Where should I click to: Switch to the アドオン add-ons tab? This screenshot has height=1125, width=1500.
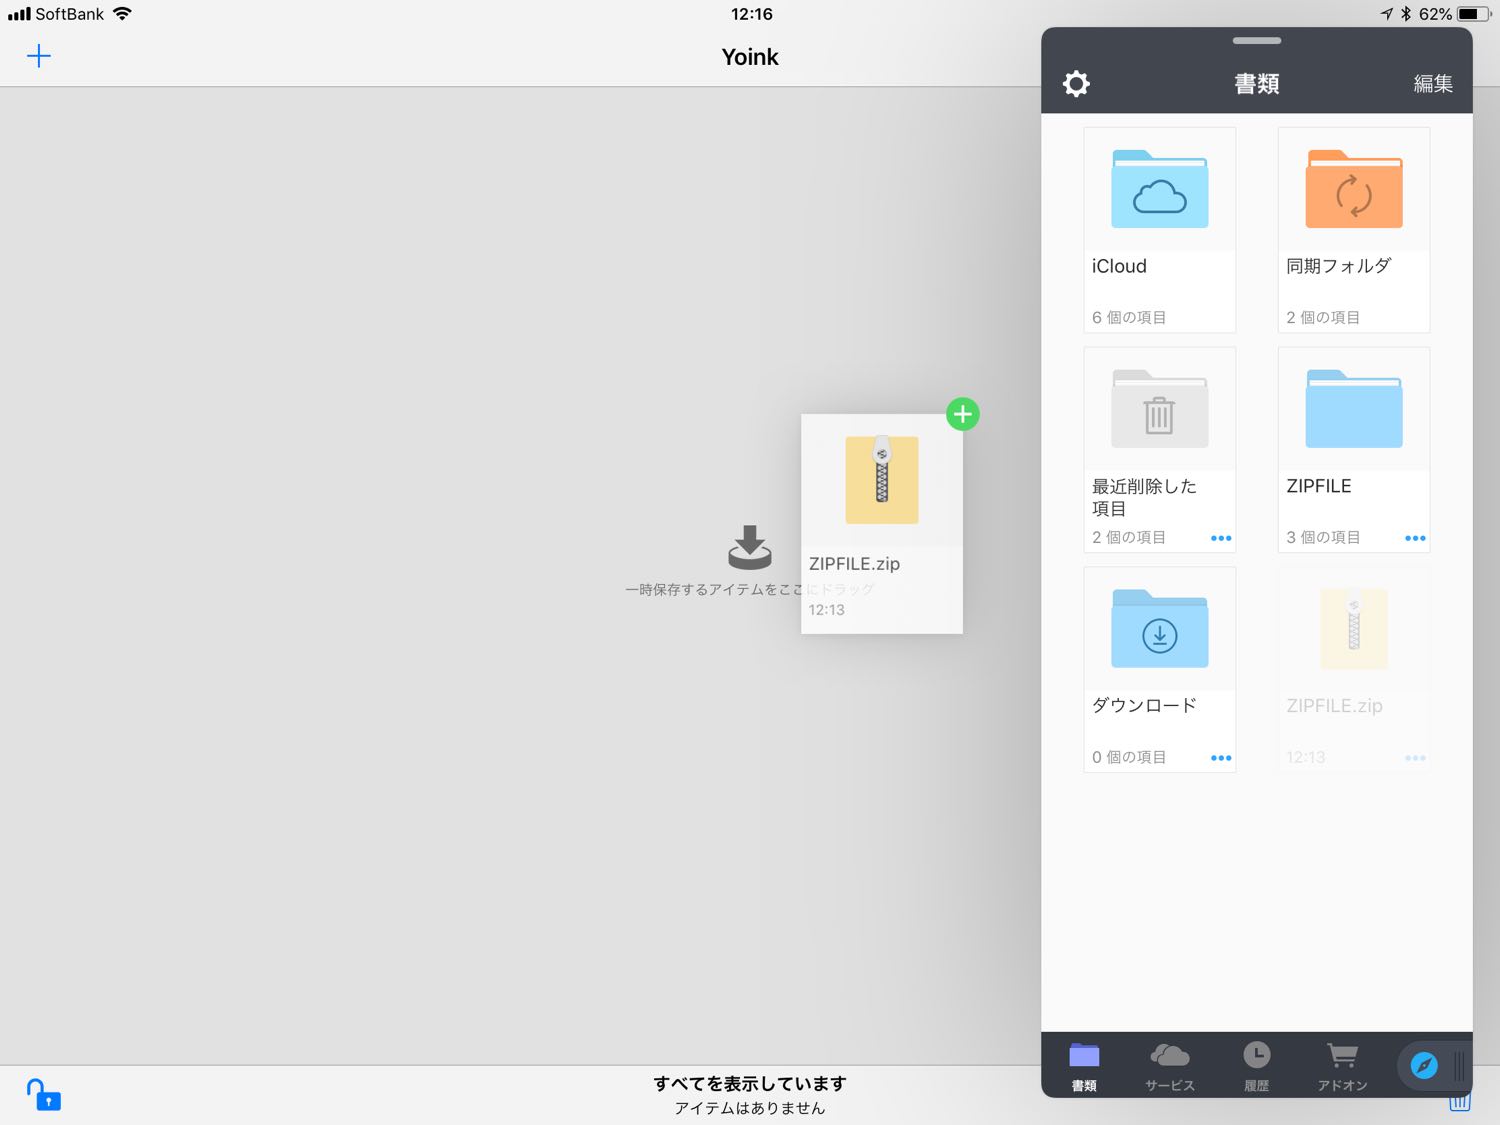point(1342,1066)
